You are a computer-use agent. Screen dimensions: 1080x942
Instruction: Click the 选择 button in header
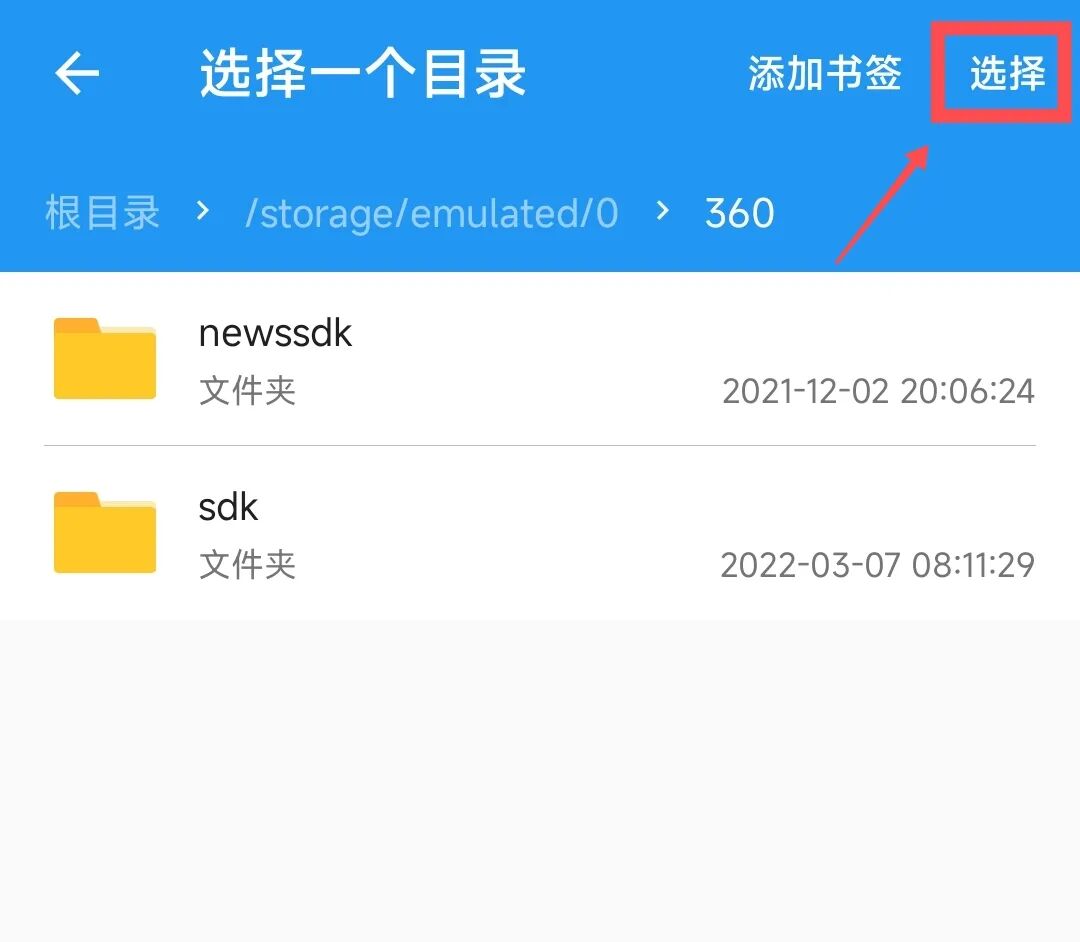1007,72
